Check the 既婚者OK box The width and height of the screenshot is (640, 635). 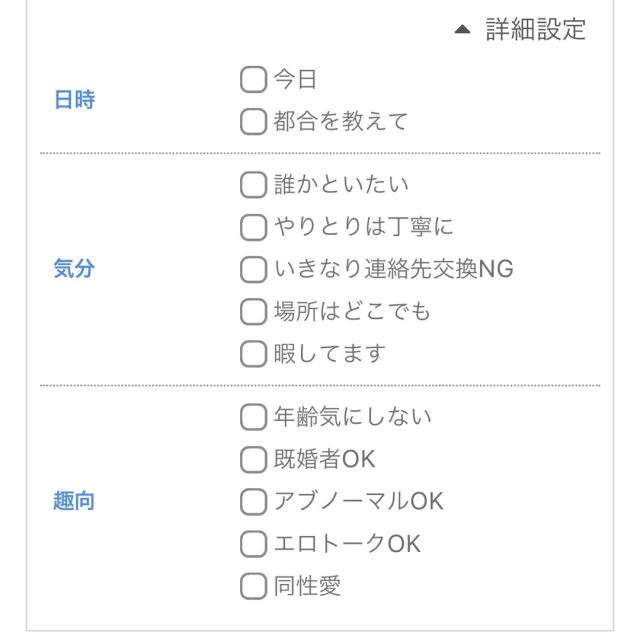pyautogui.click(x=254, y=459)
